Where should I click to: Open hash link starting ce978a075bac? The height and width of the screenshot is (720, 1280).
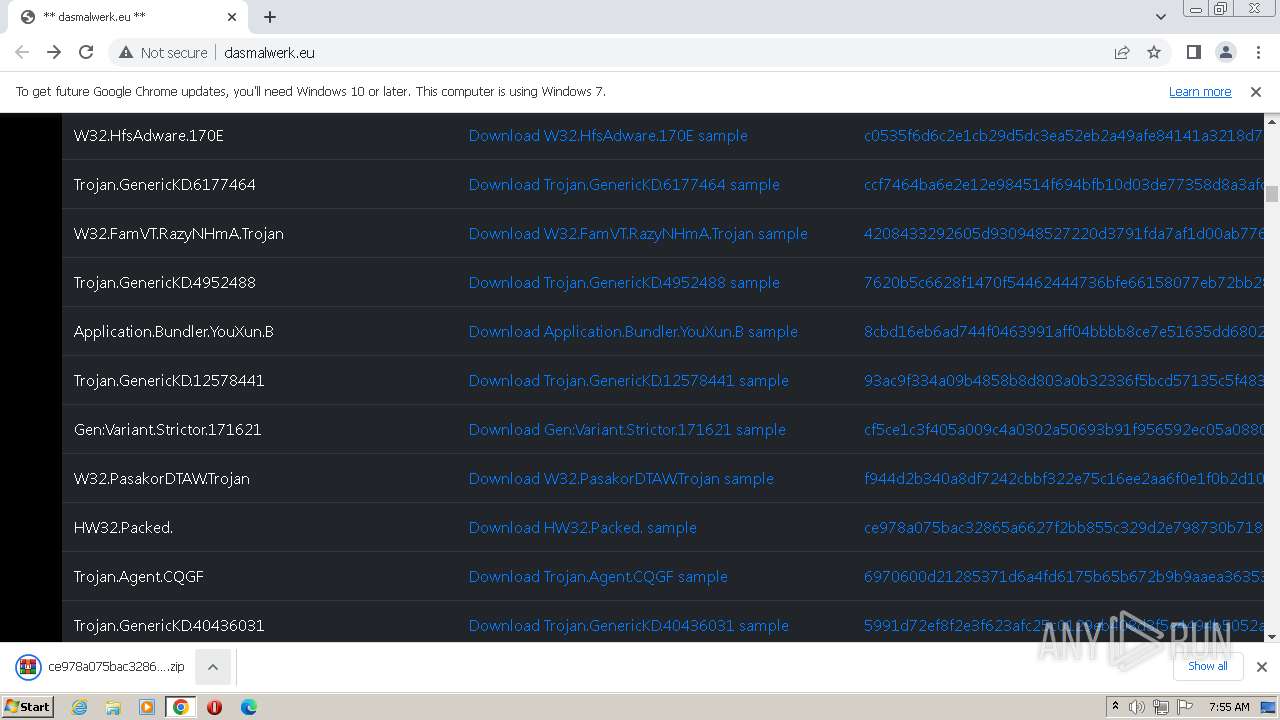[x=1064, y=527]
